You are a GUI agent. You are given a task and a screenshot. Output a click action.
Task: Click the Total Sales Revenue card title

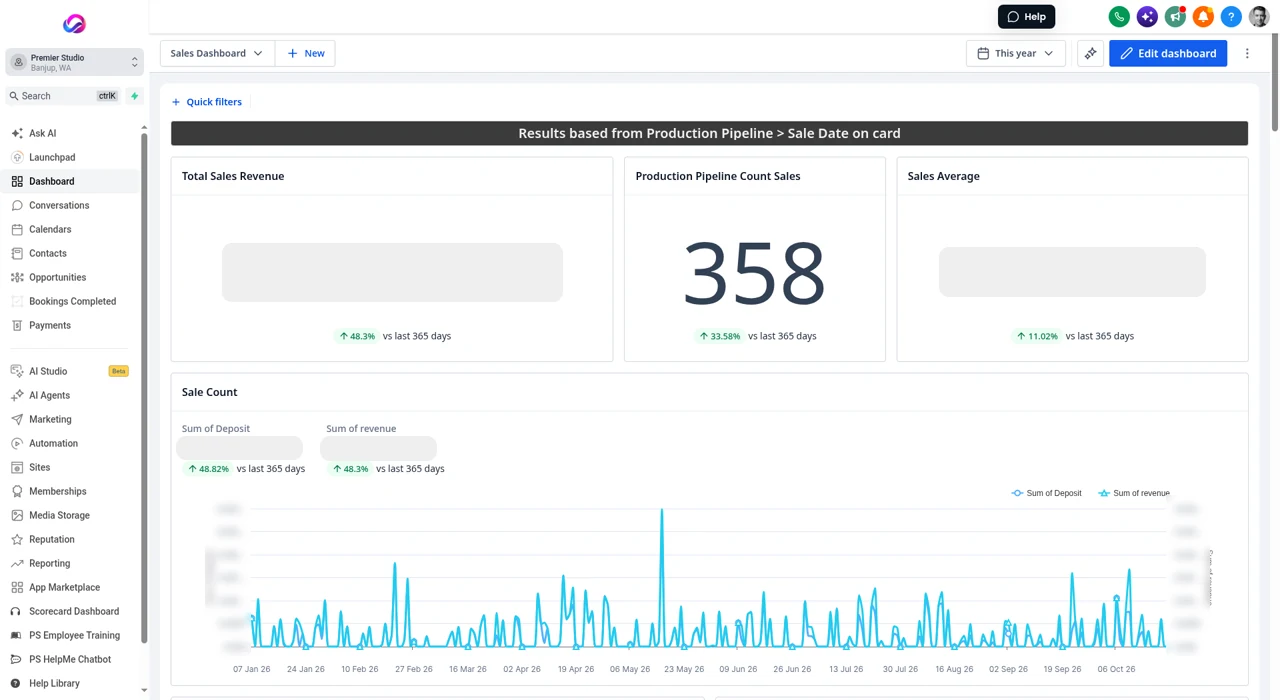click(x=233, y=176)
